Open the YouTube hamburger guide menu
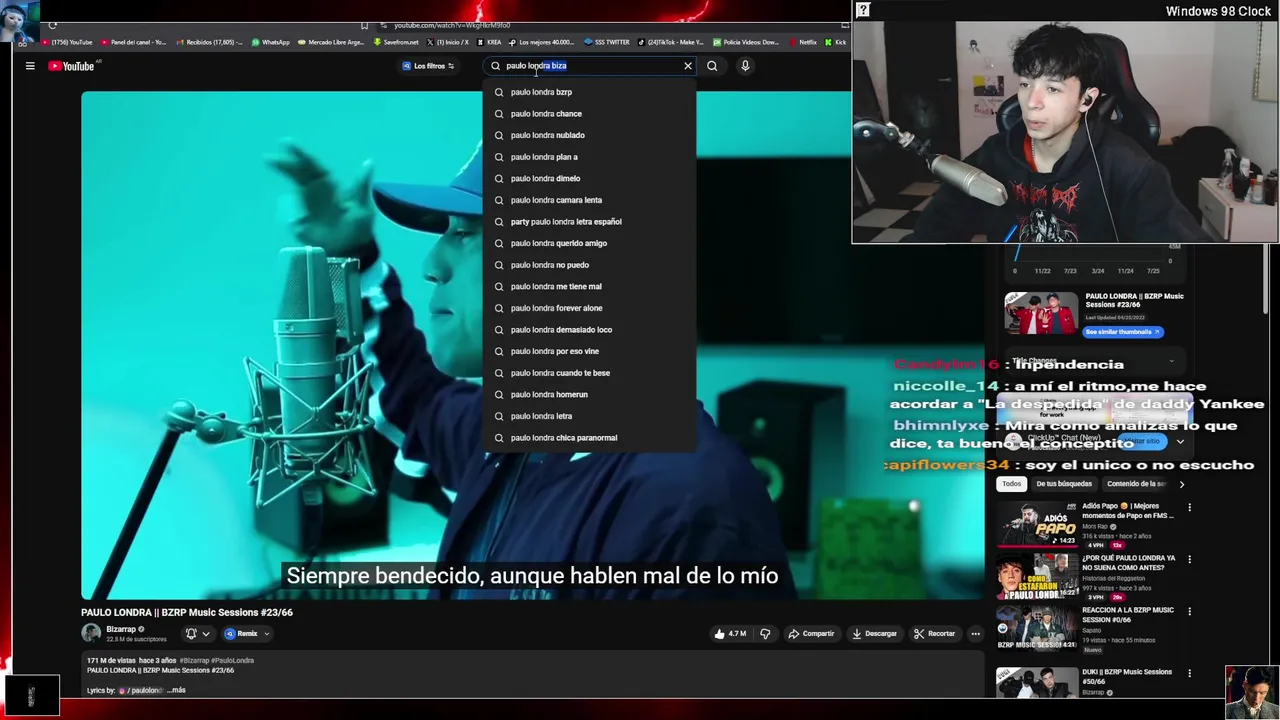This screenshot has height=720, width=1280. (x=30, y=66)
